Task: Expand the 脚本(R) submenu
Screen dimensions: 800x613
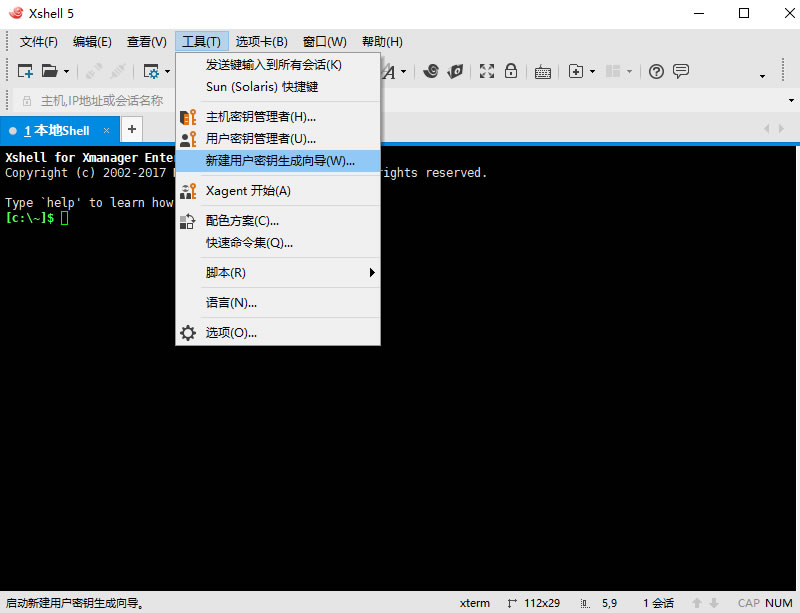Action: point(278,273)
